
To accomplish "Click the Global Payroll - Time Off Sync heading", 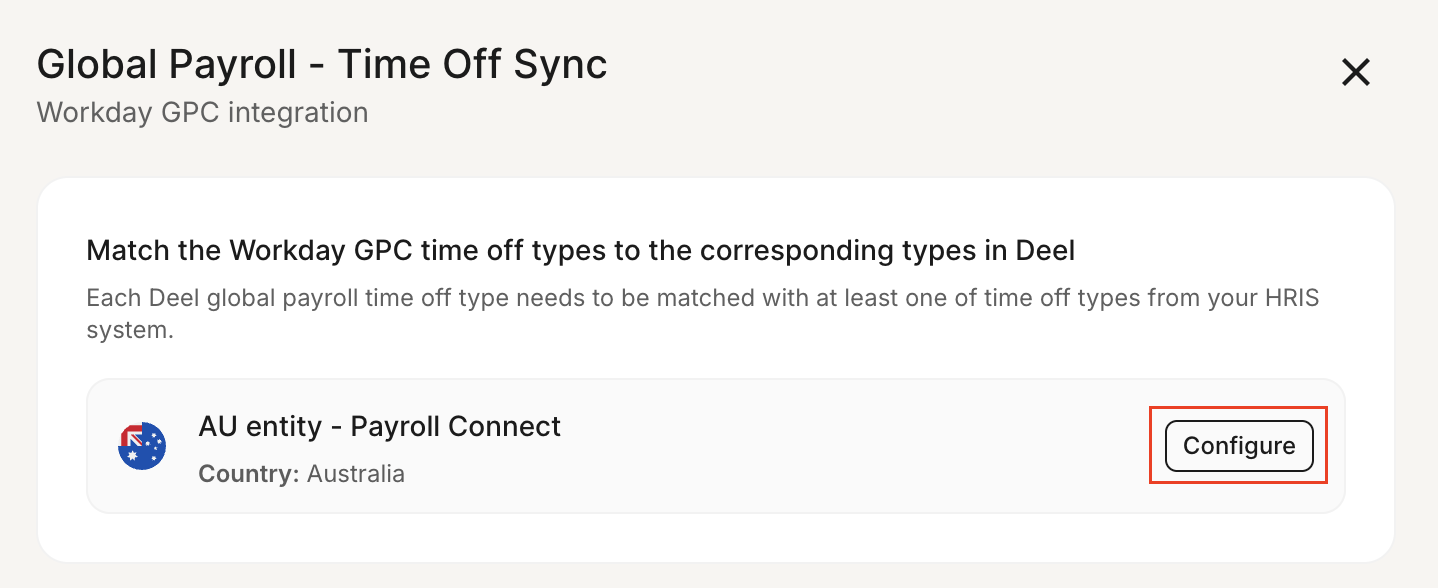I will click(322, 63).
